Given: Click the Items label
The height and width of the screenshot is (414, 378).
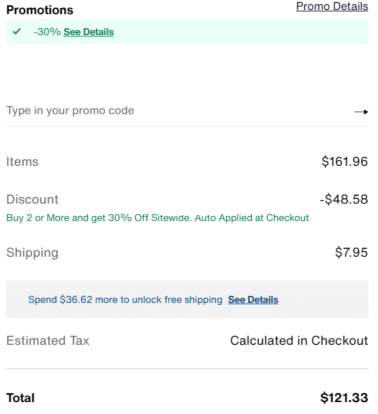Looking at the screenshot, I should click(x=22, y=162).
